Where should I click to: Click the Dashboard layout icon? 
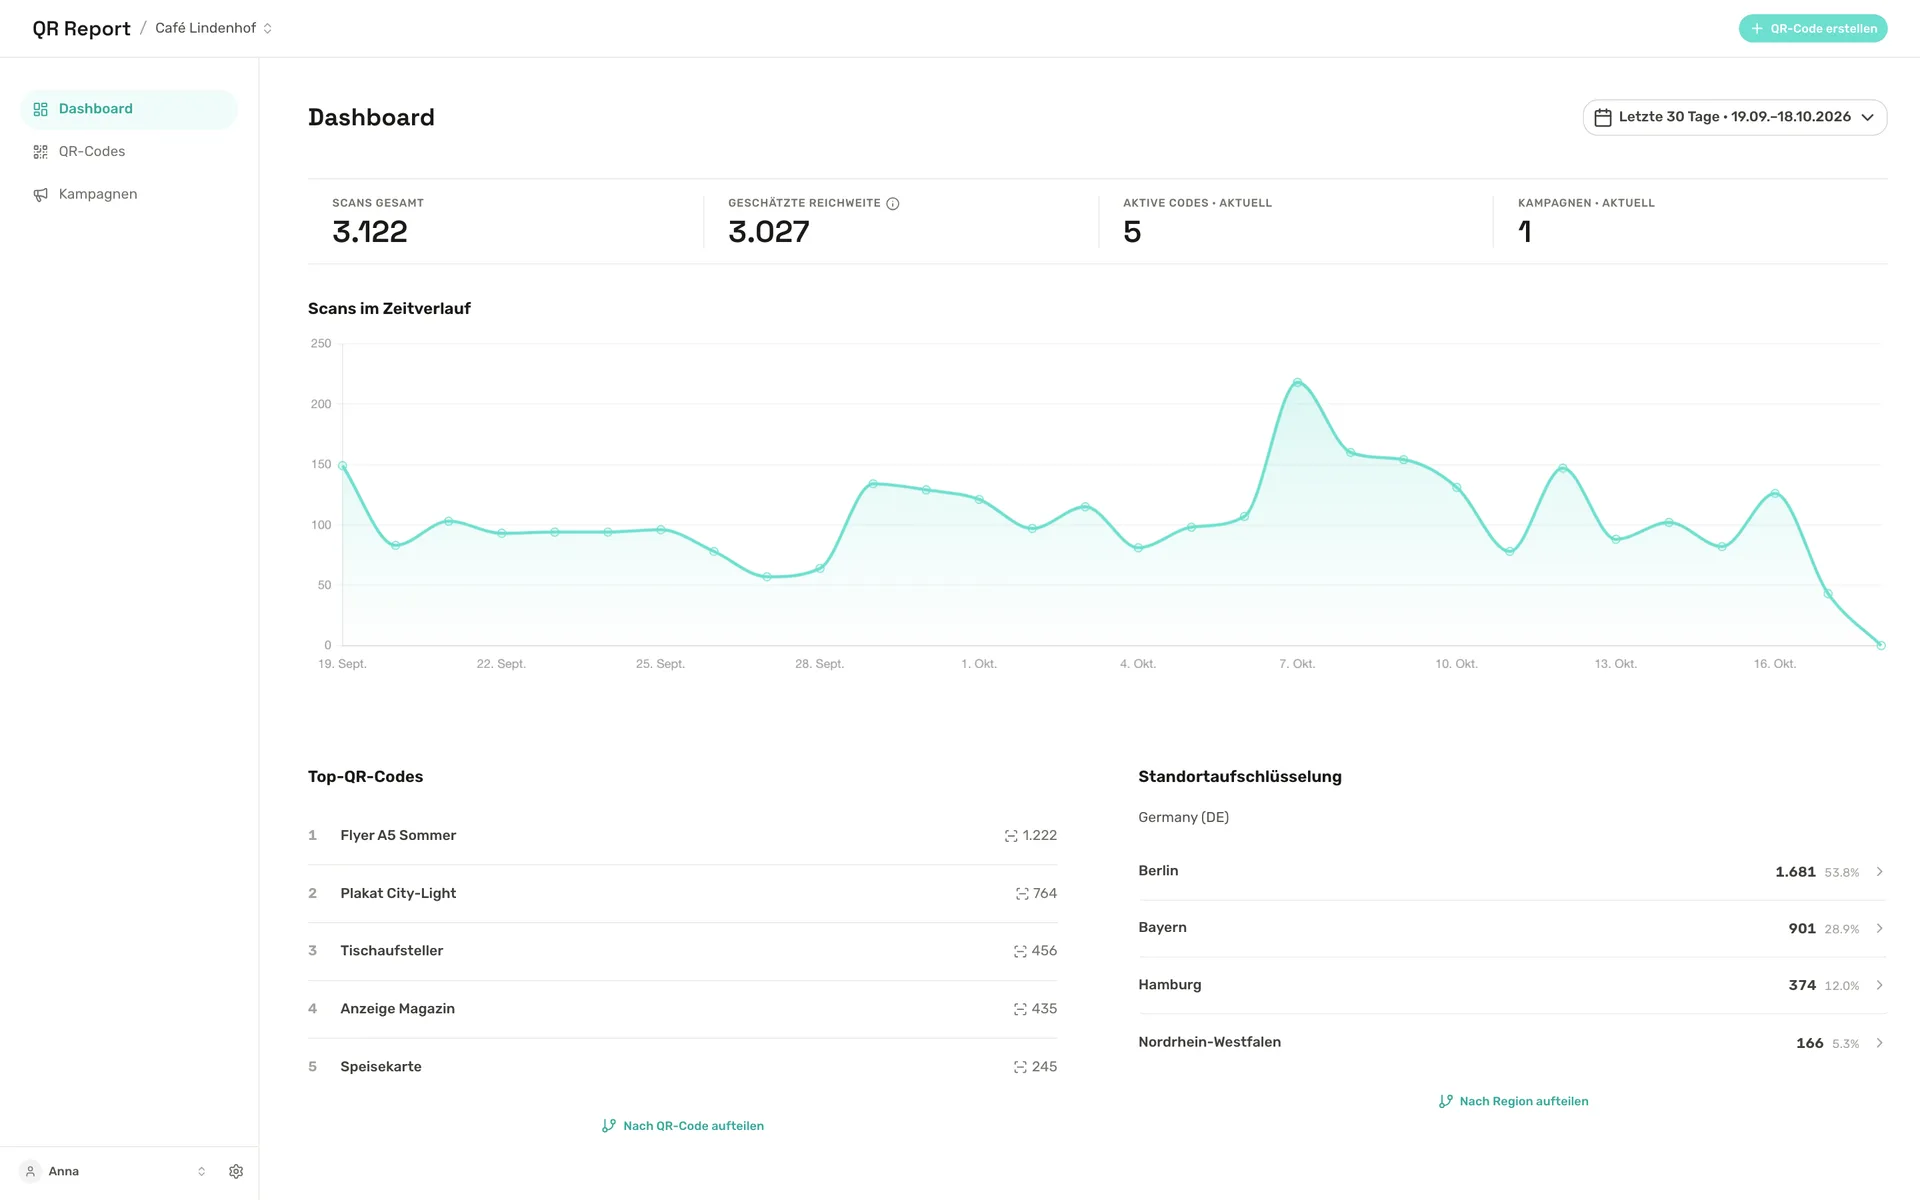pyautogui.click(x=40, y=109)
